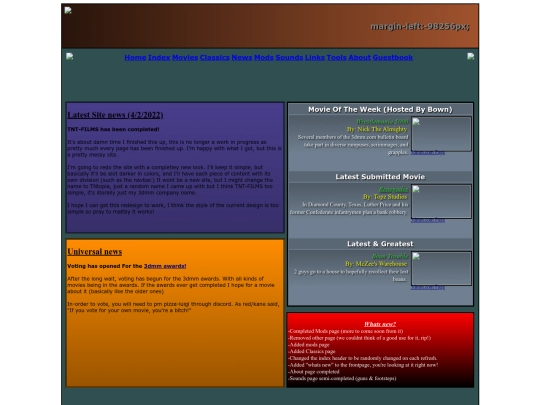Open the Tools navigation link
Image resolution: width=540 pixels, height=405 pixels.
(x=336, y=58)
